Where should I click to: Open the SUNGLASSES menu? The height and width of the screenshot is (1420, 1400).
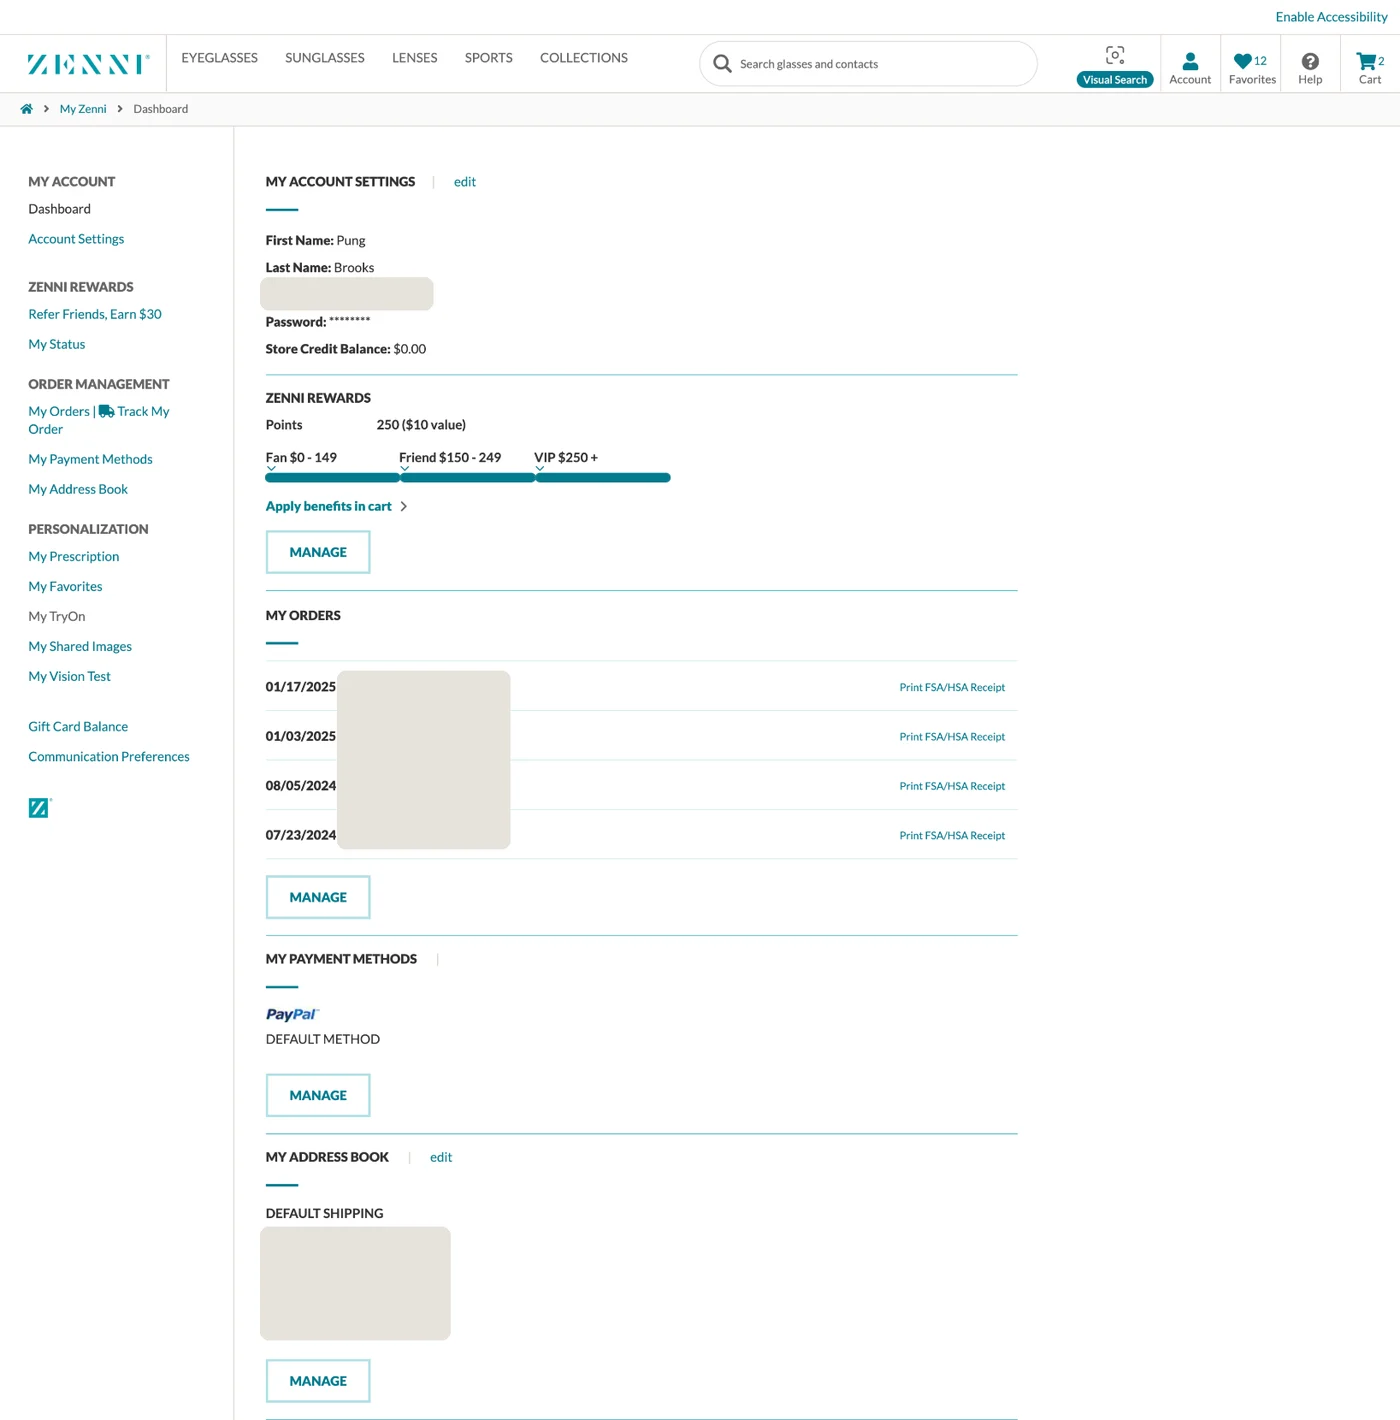click(x=325, y=58)
